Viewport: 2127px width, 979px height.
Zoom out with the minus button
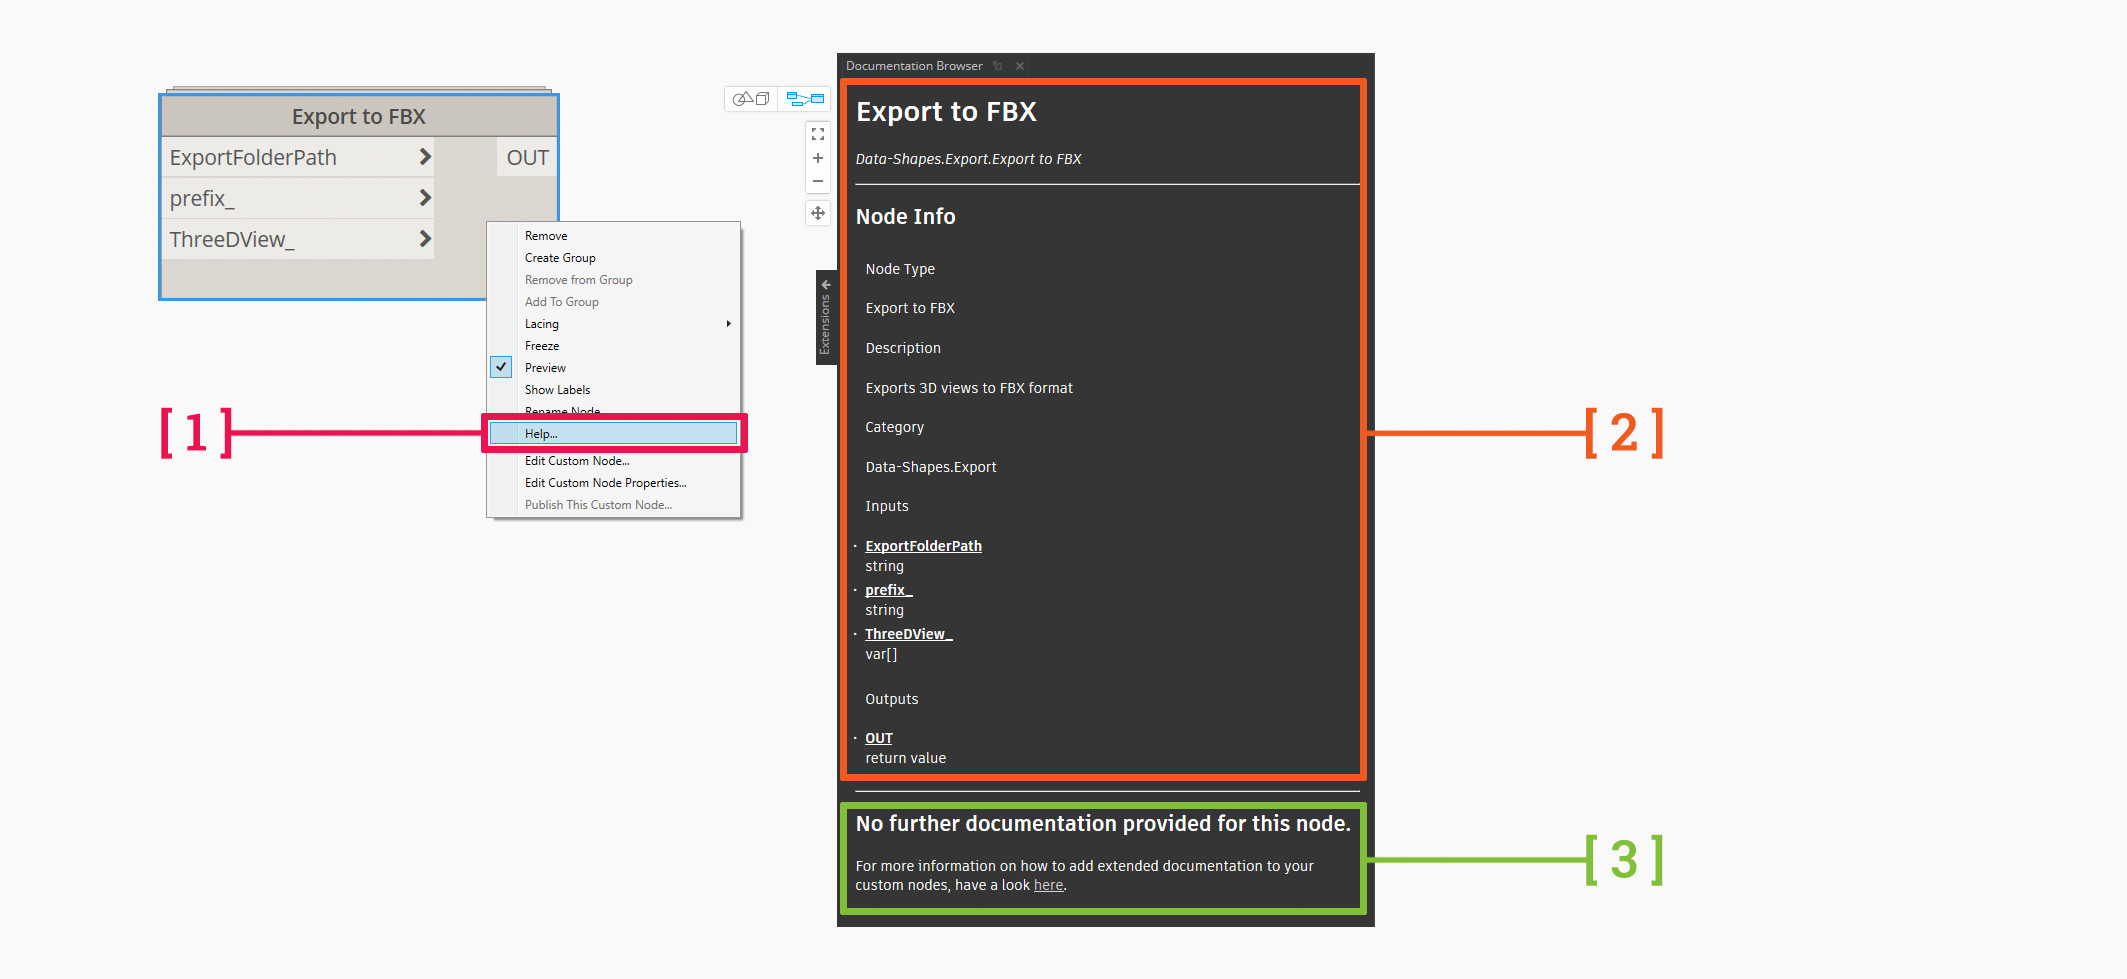[818, 182]
